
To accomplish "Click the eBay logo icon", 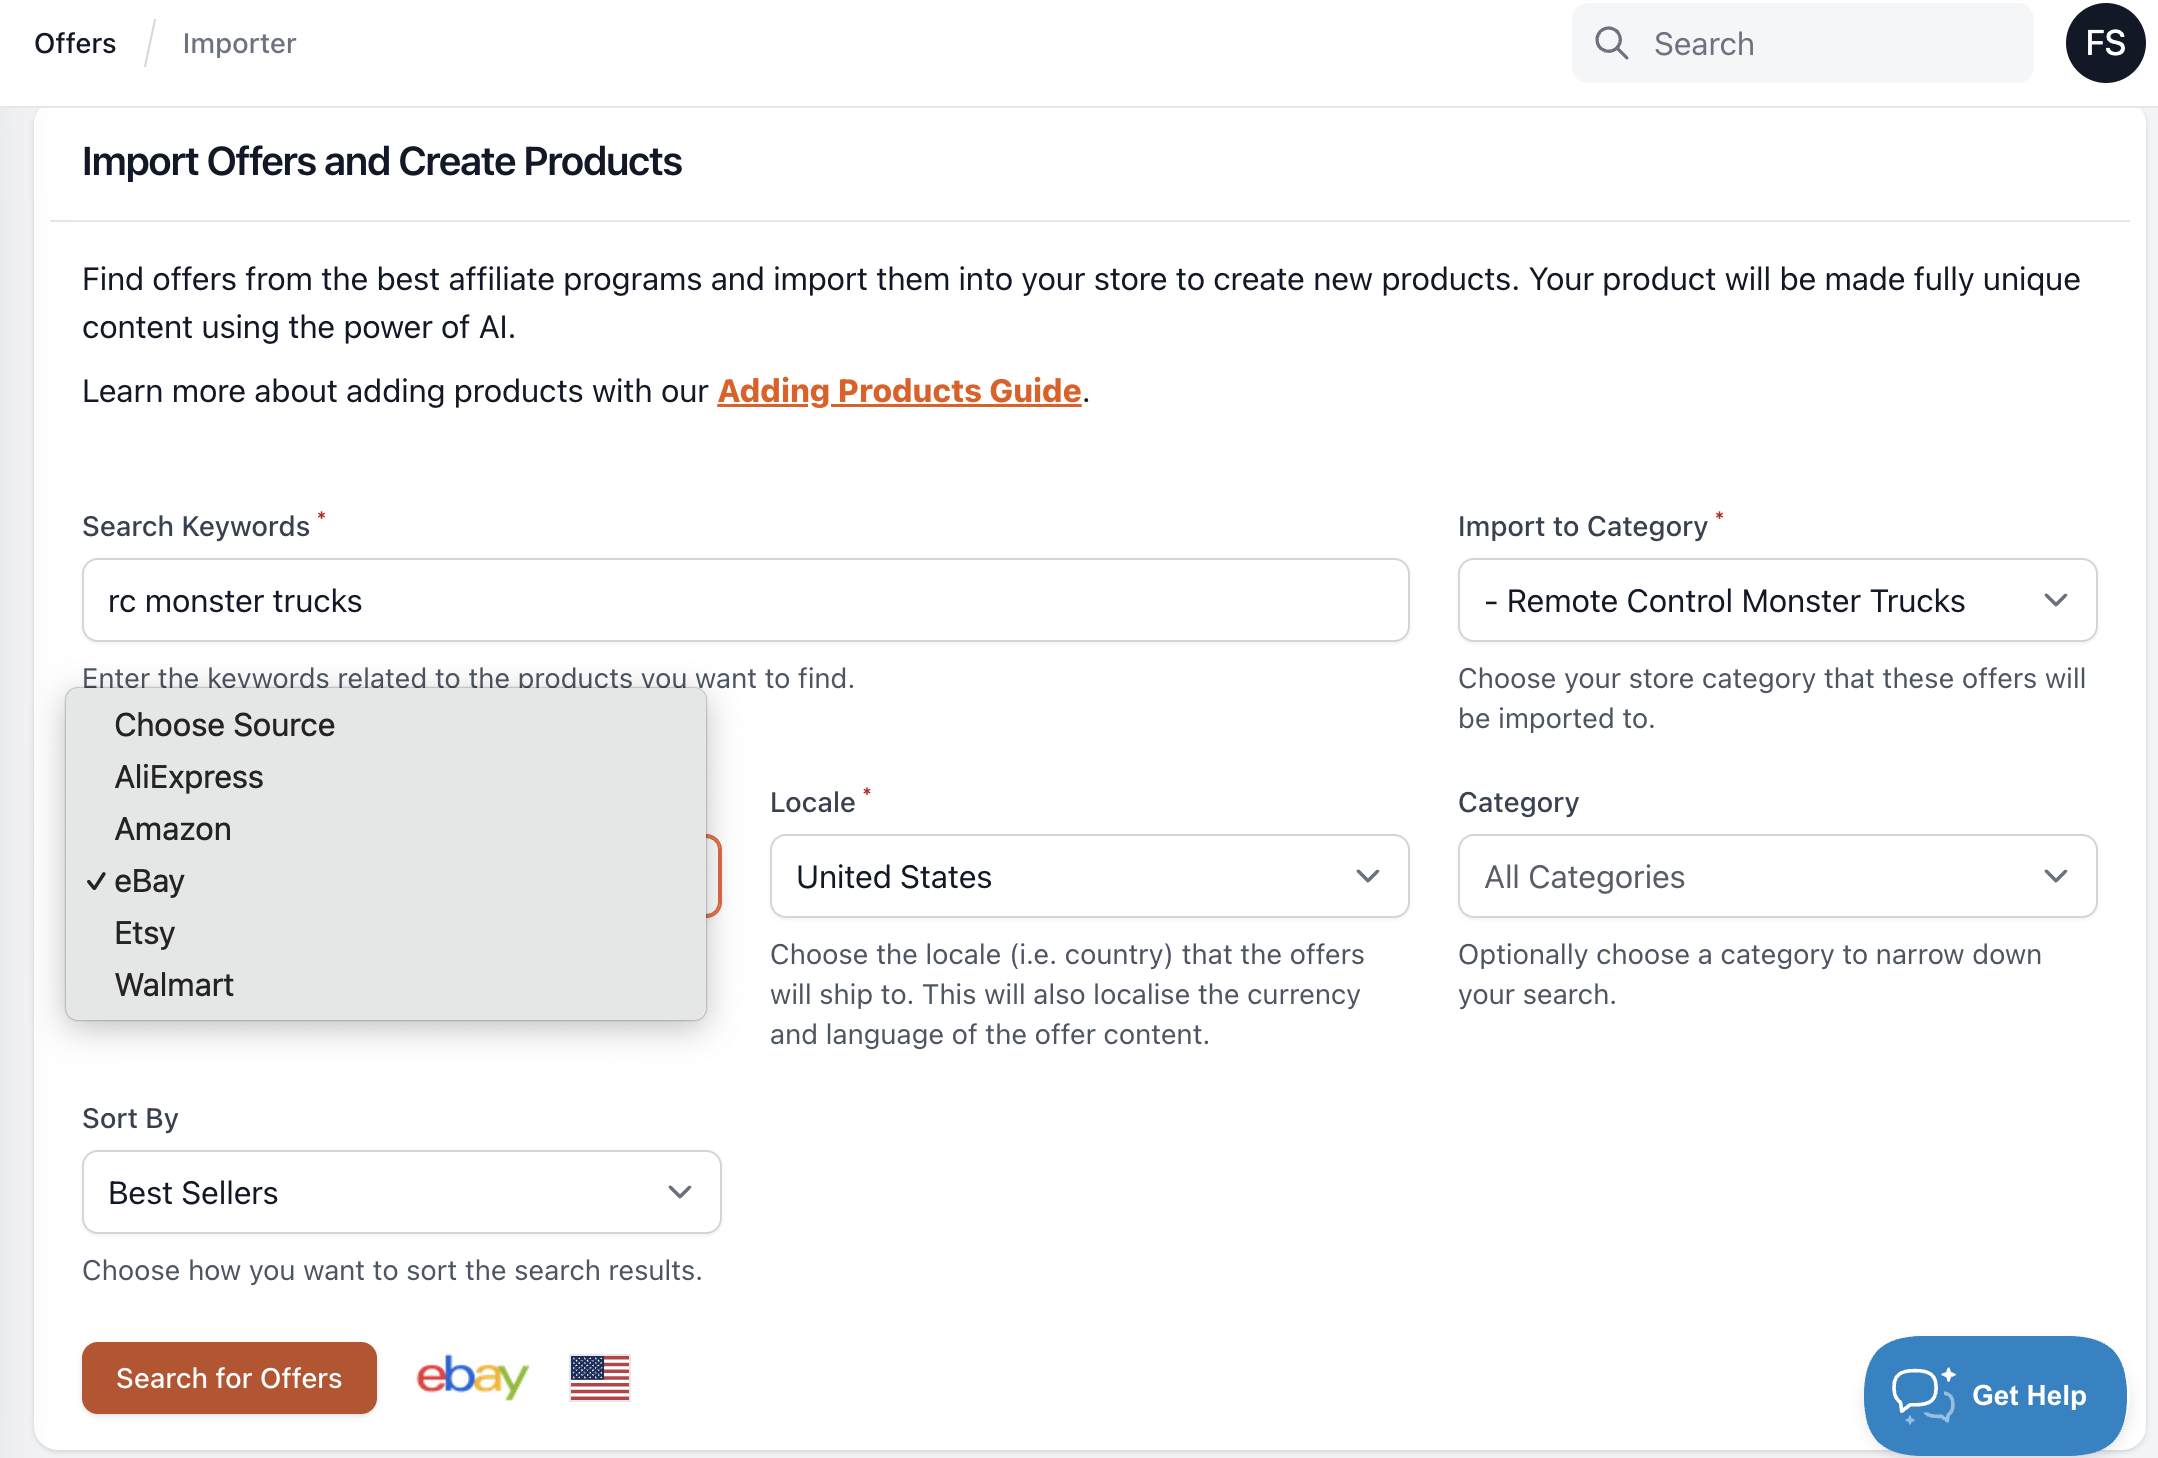I will tap(472, 1378).
